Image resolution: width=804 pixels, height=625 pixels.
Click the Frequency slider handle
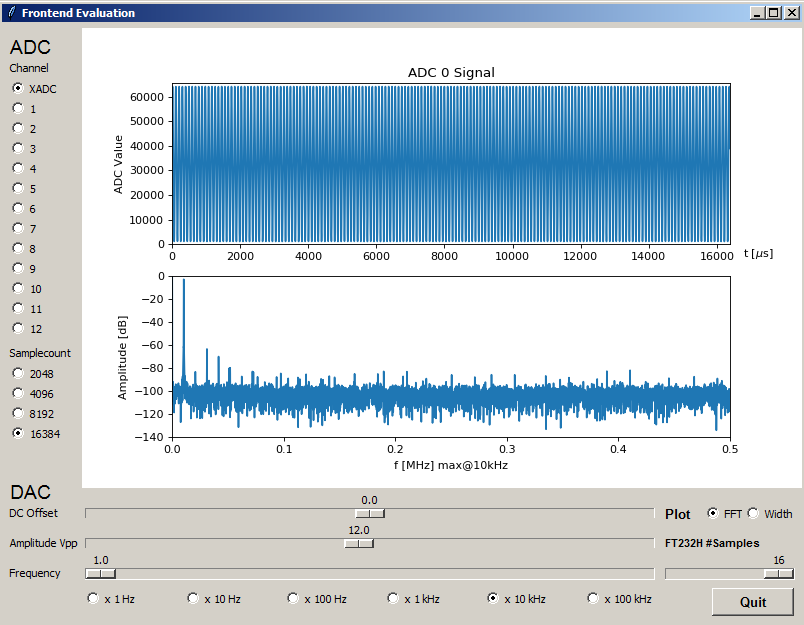100,574
